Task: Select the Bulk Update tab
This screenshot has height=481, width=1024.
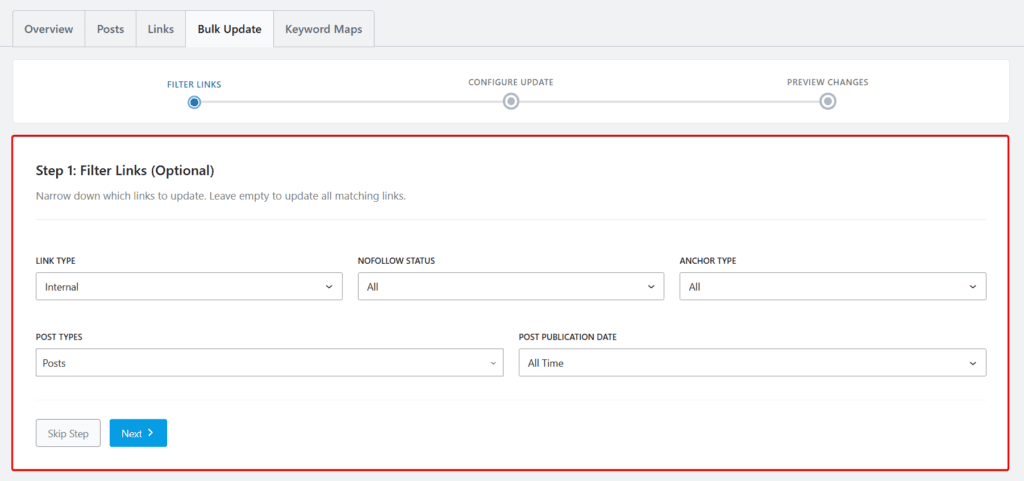Action: click(229, 29)
